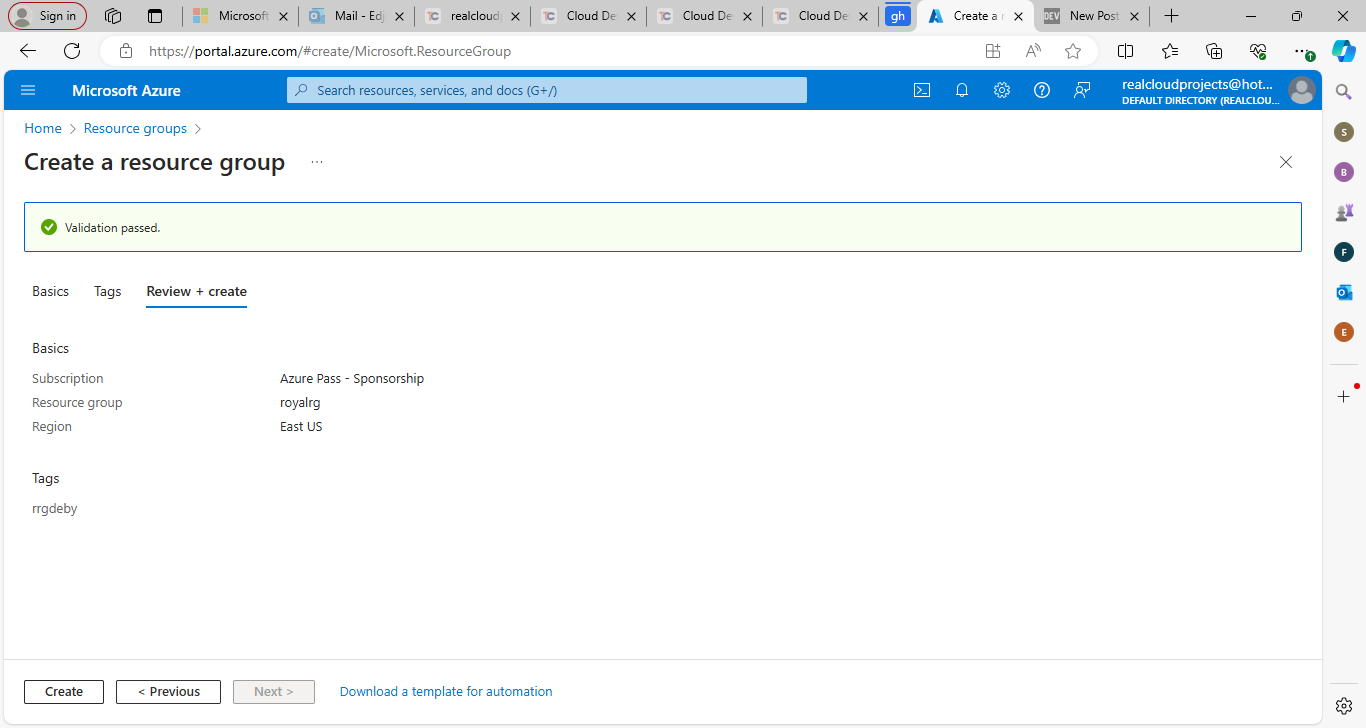Open a new browser tab
Screen dimensions: 1366x728
[x=1172, y=16]
